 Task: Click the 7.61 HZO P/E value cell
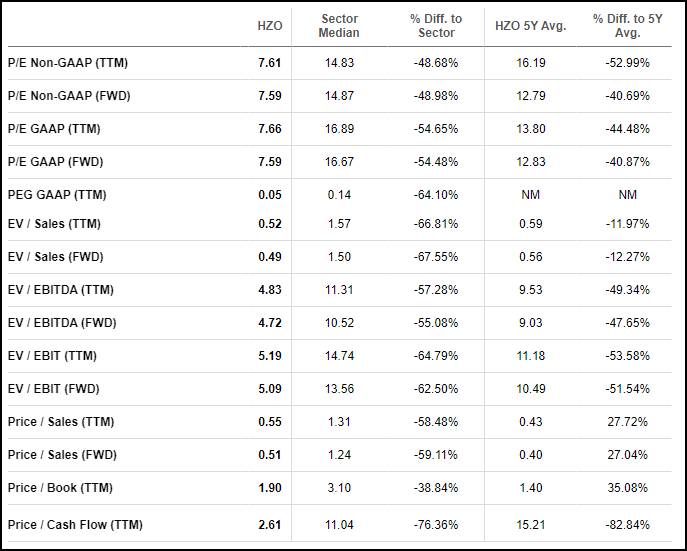(x=269, y=63)
